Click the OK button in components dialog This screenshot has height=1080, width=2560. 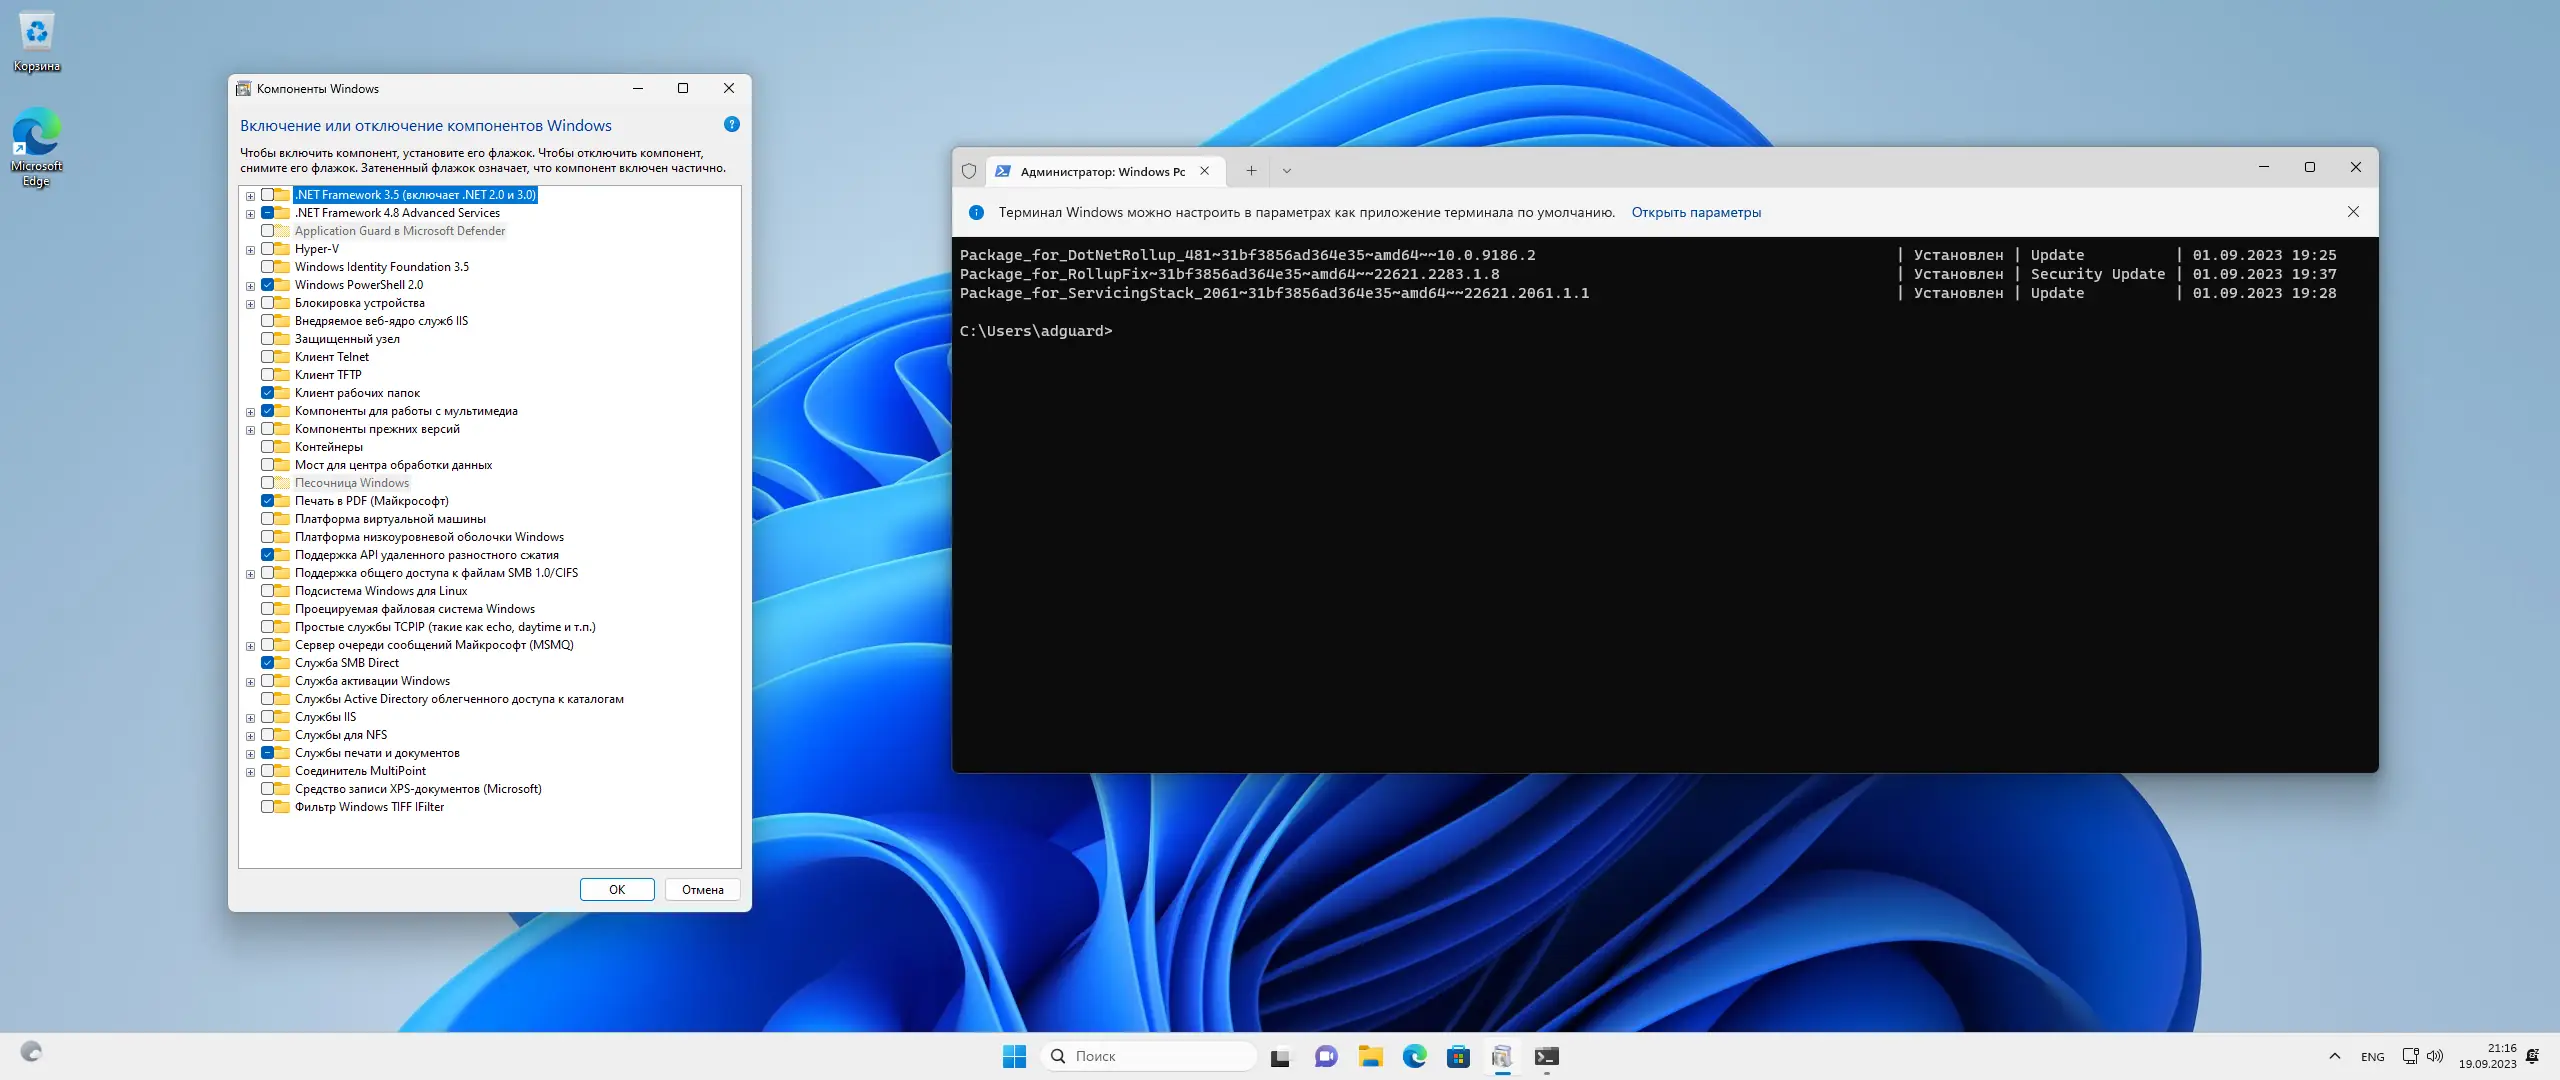617,889
